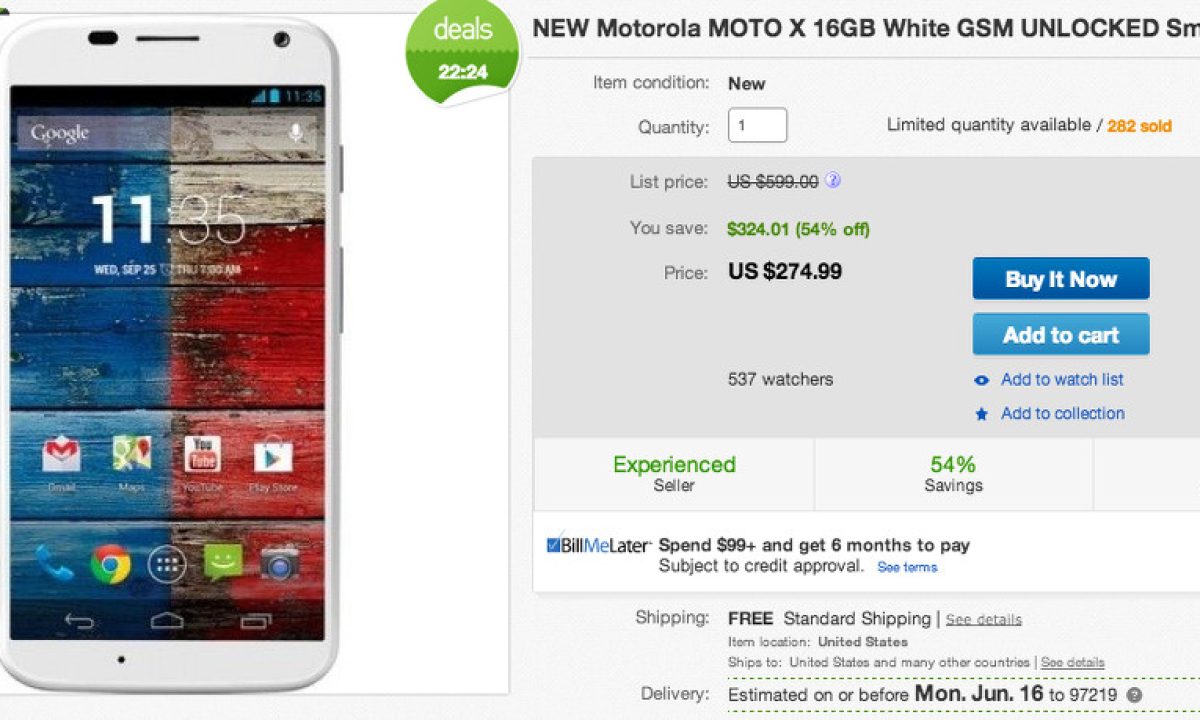Image resolution: width=1200 pixels, height=720 pixels.
Task: Open the Add to watch list link
Action: 1062,380
